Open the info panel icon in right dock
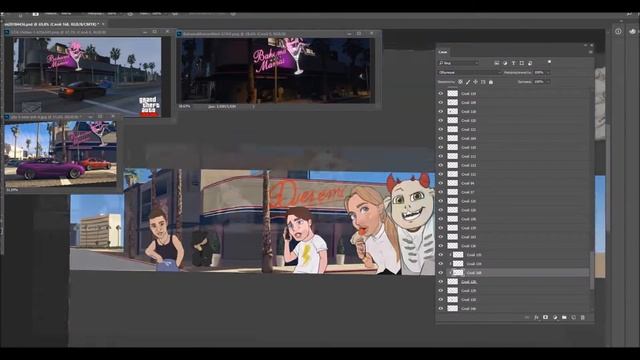The height and width of the screenshot is (360, 640). (618, 31)
